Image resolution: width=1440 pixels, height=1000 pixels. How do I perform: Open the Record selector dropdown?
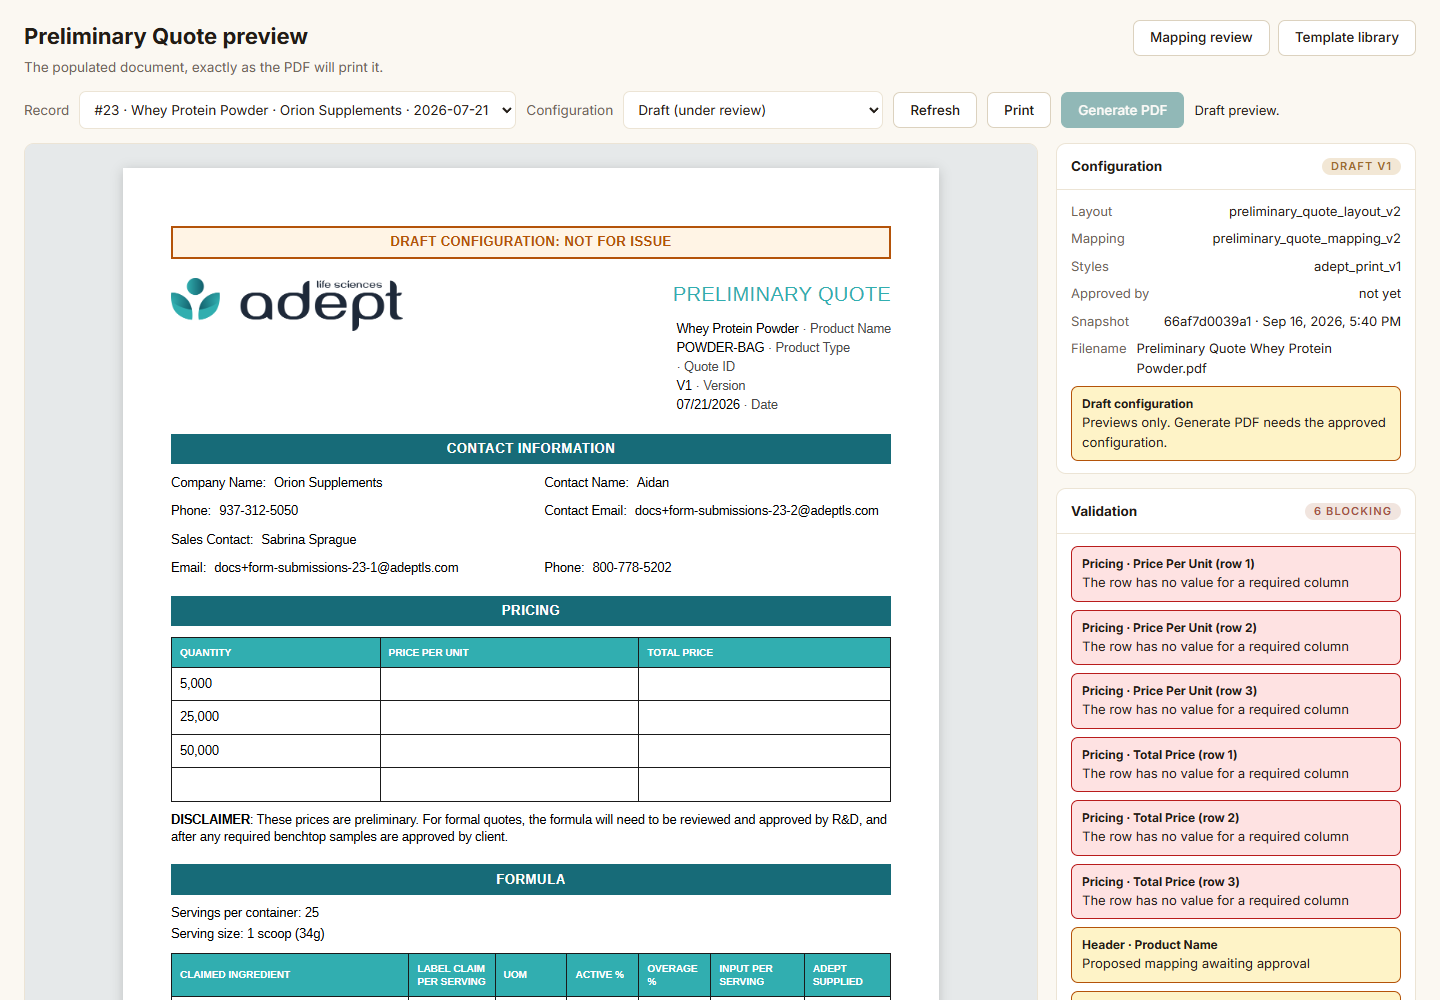point(298,110)
